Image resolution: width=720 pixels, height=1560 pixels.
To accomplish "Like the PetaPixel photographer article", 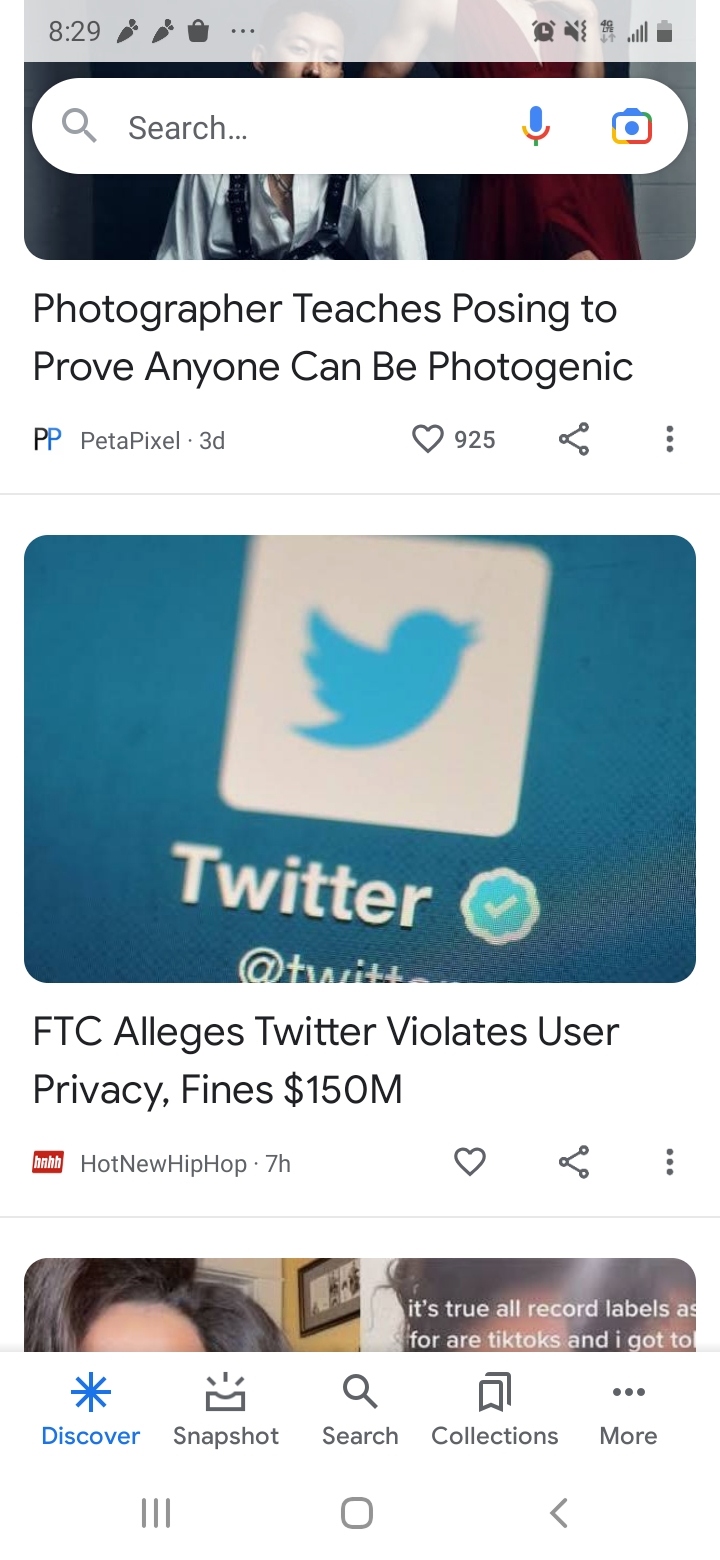I will (428, 439).
